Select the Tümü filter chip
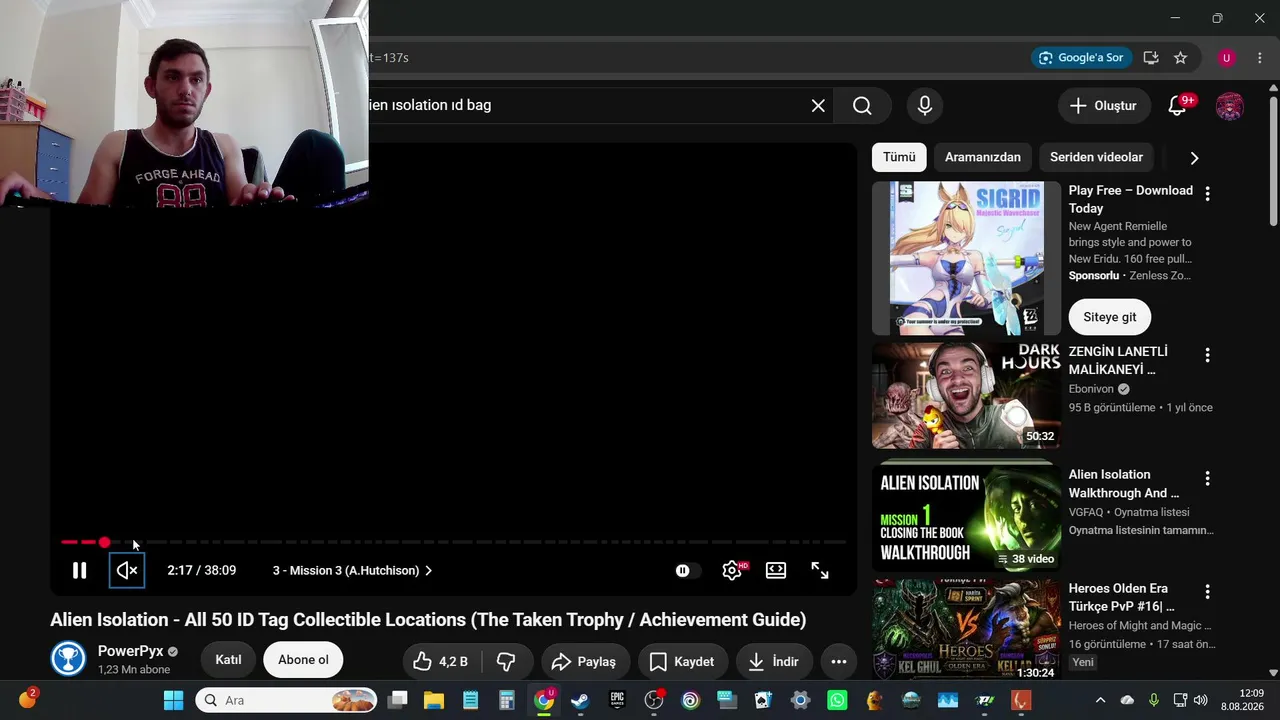1280x720 pixels. pos(899,157)
